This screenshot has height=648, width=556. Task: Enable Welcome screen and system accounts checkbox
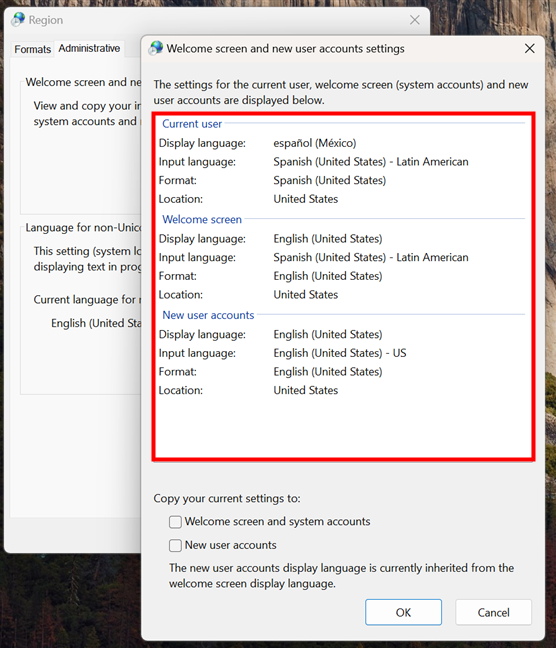[x=175, y=522]
